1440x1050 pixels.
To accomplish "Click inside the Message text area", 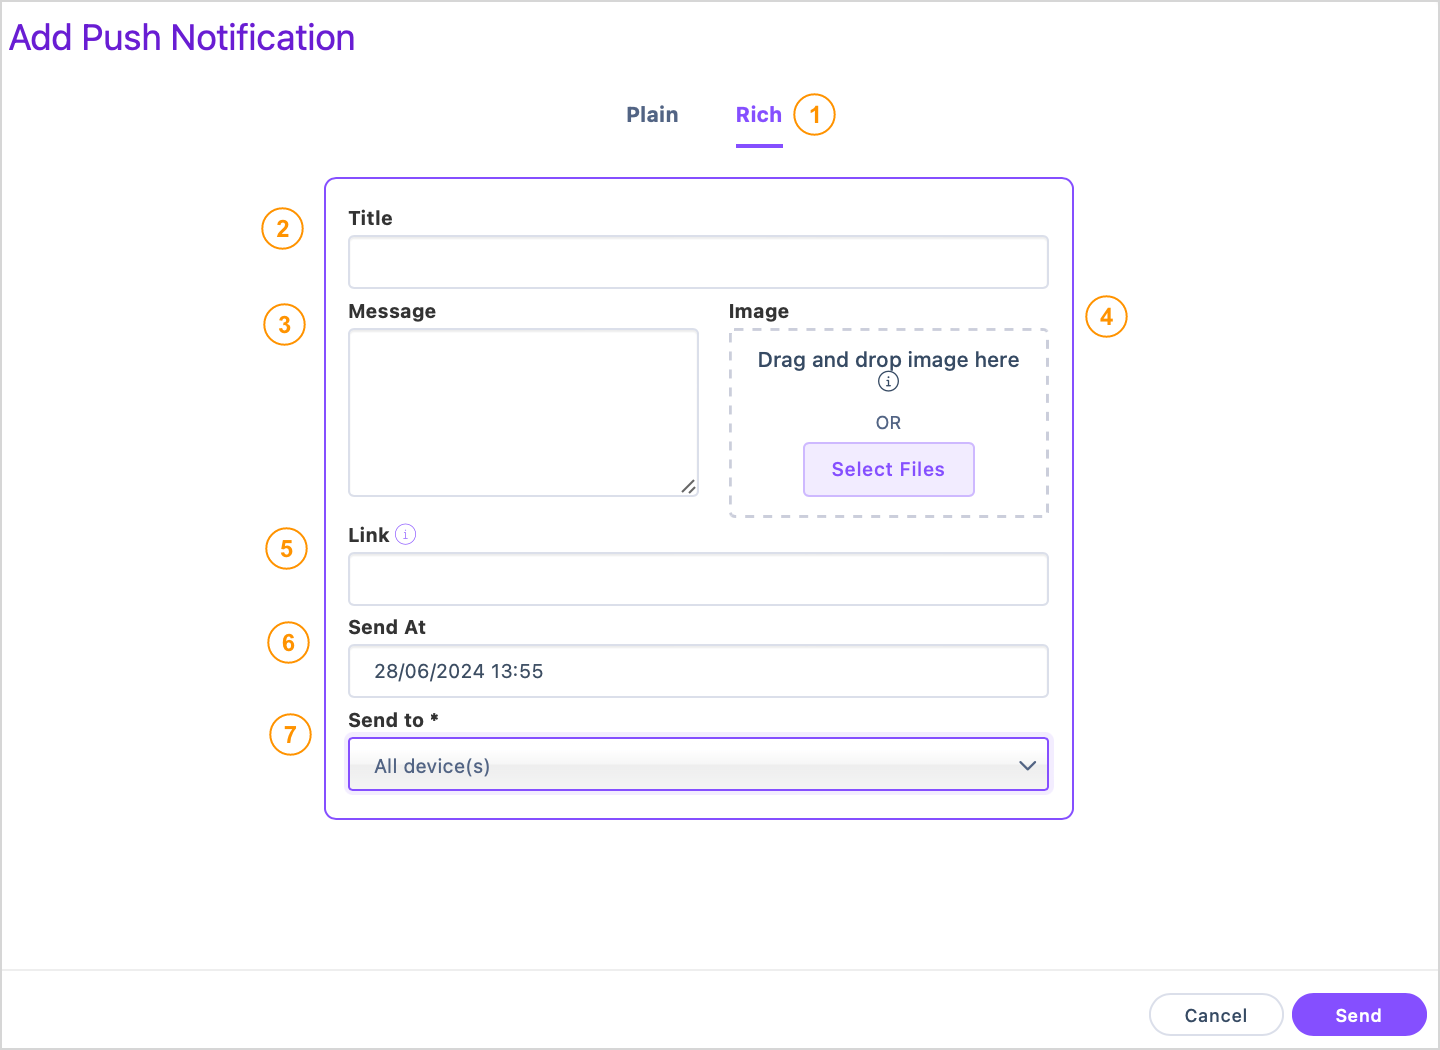I will (x=523, y=413).
